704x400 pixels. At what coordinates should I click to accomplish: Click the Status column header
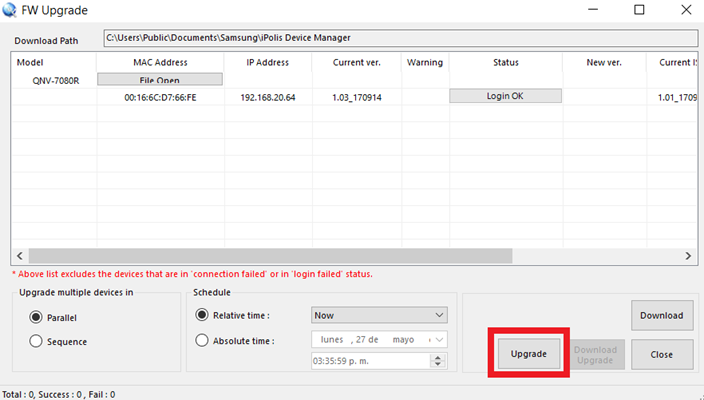coord(506,62)
